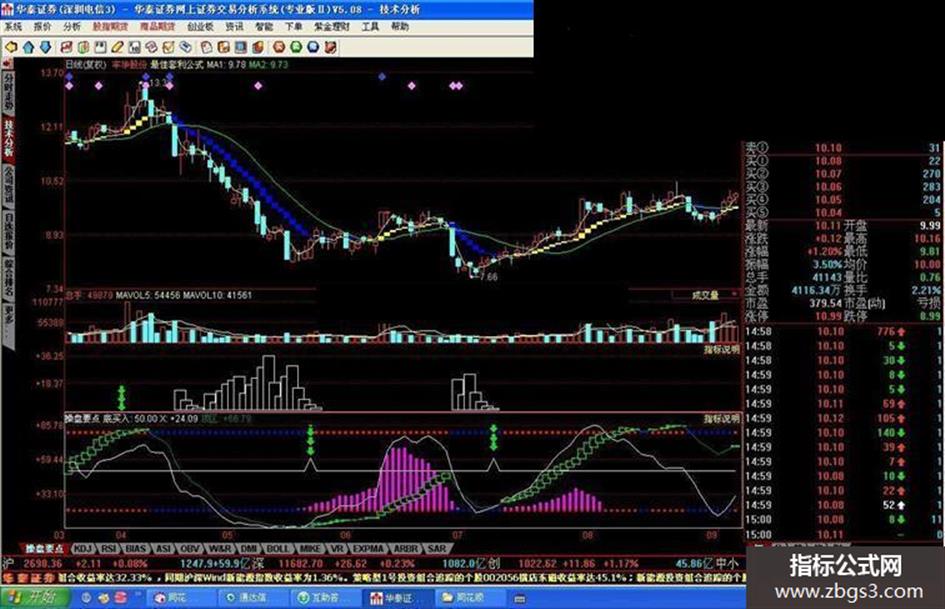
Task: Click the blue screen toolbar icon
Action: pos(240,47)
